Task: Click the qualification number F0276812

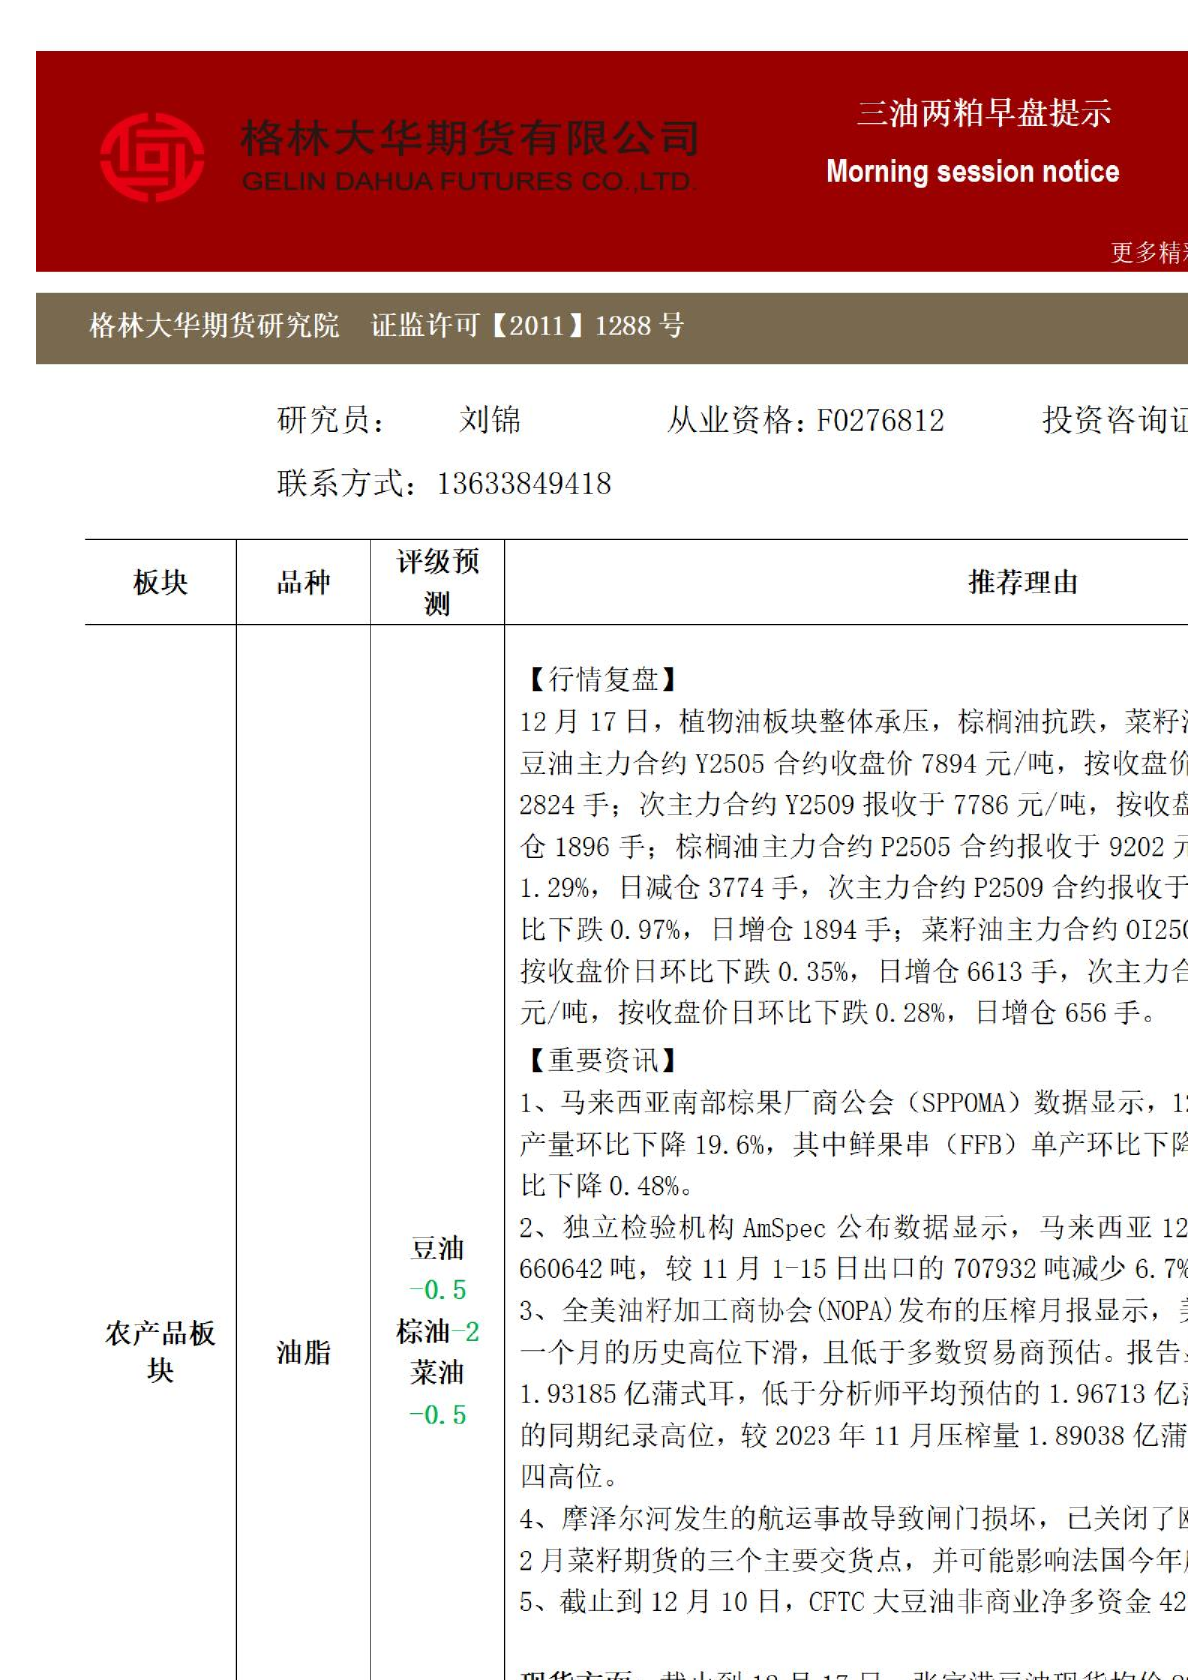Action: pos(880,420)
